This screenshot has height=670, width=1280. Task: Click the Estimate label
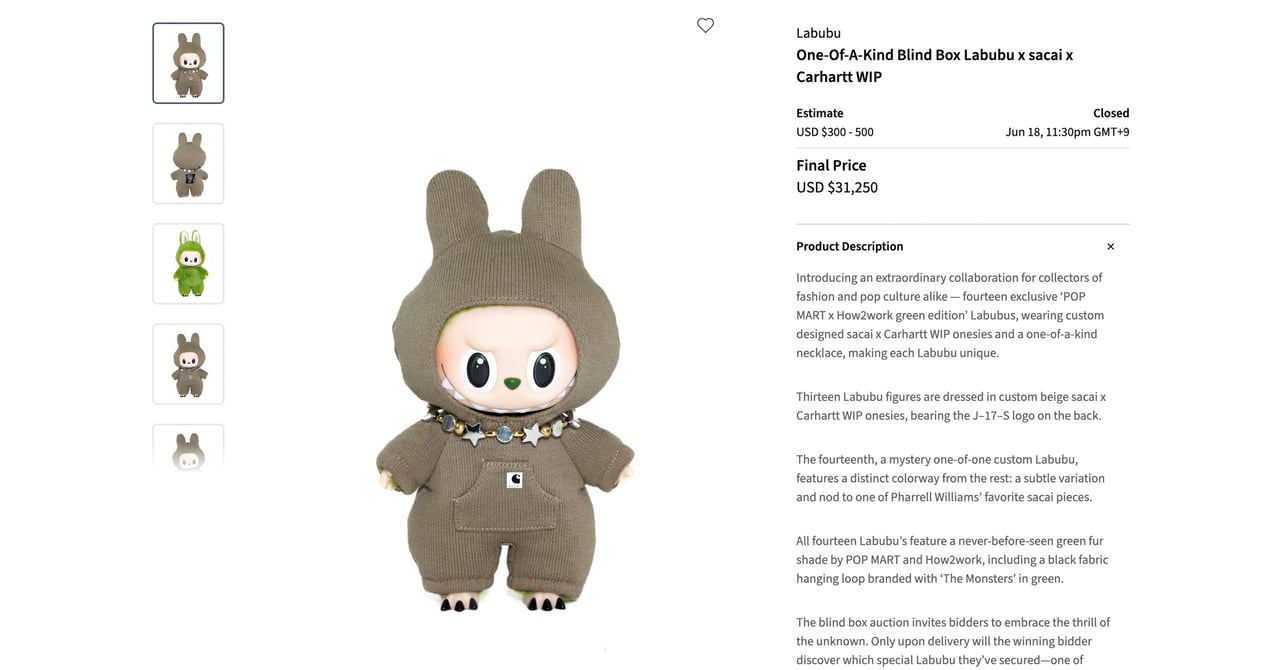click(x=819, y=113)
